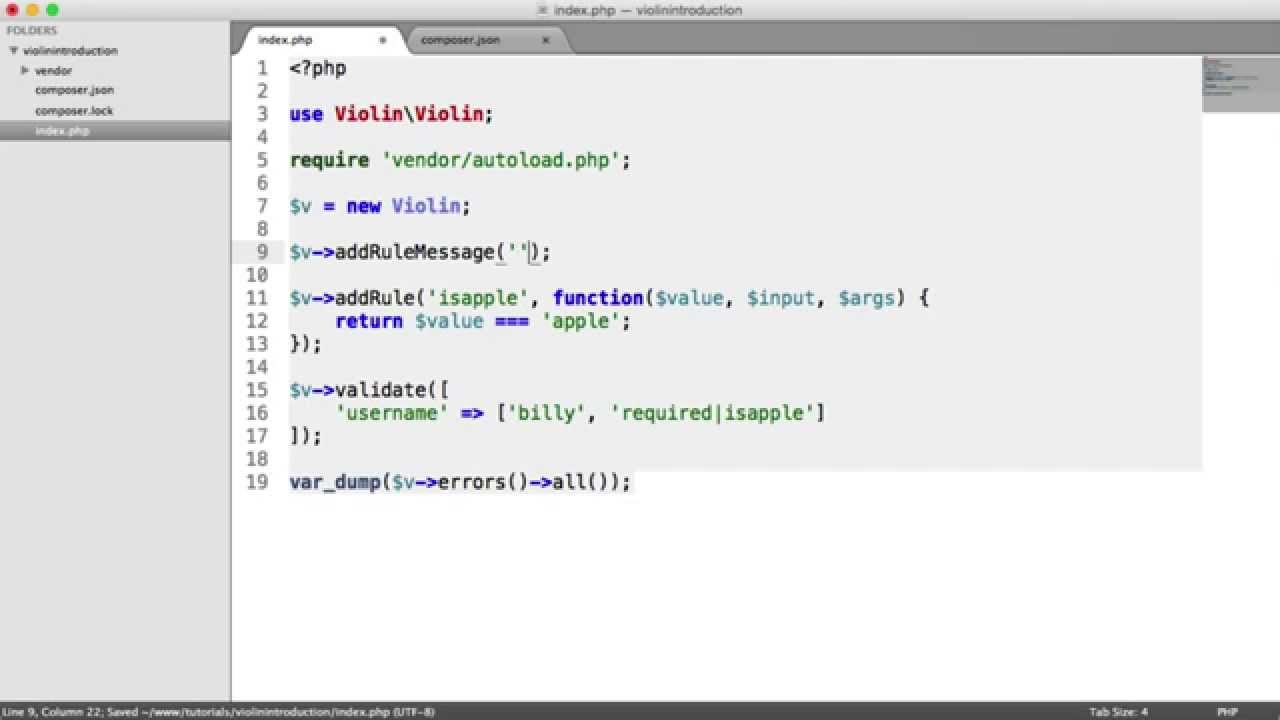Click line number 1 in the gutter
This screenshot has width=1280, height=720.
tap(262, 68)
